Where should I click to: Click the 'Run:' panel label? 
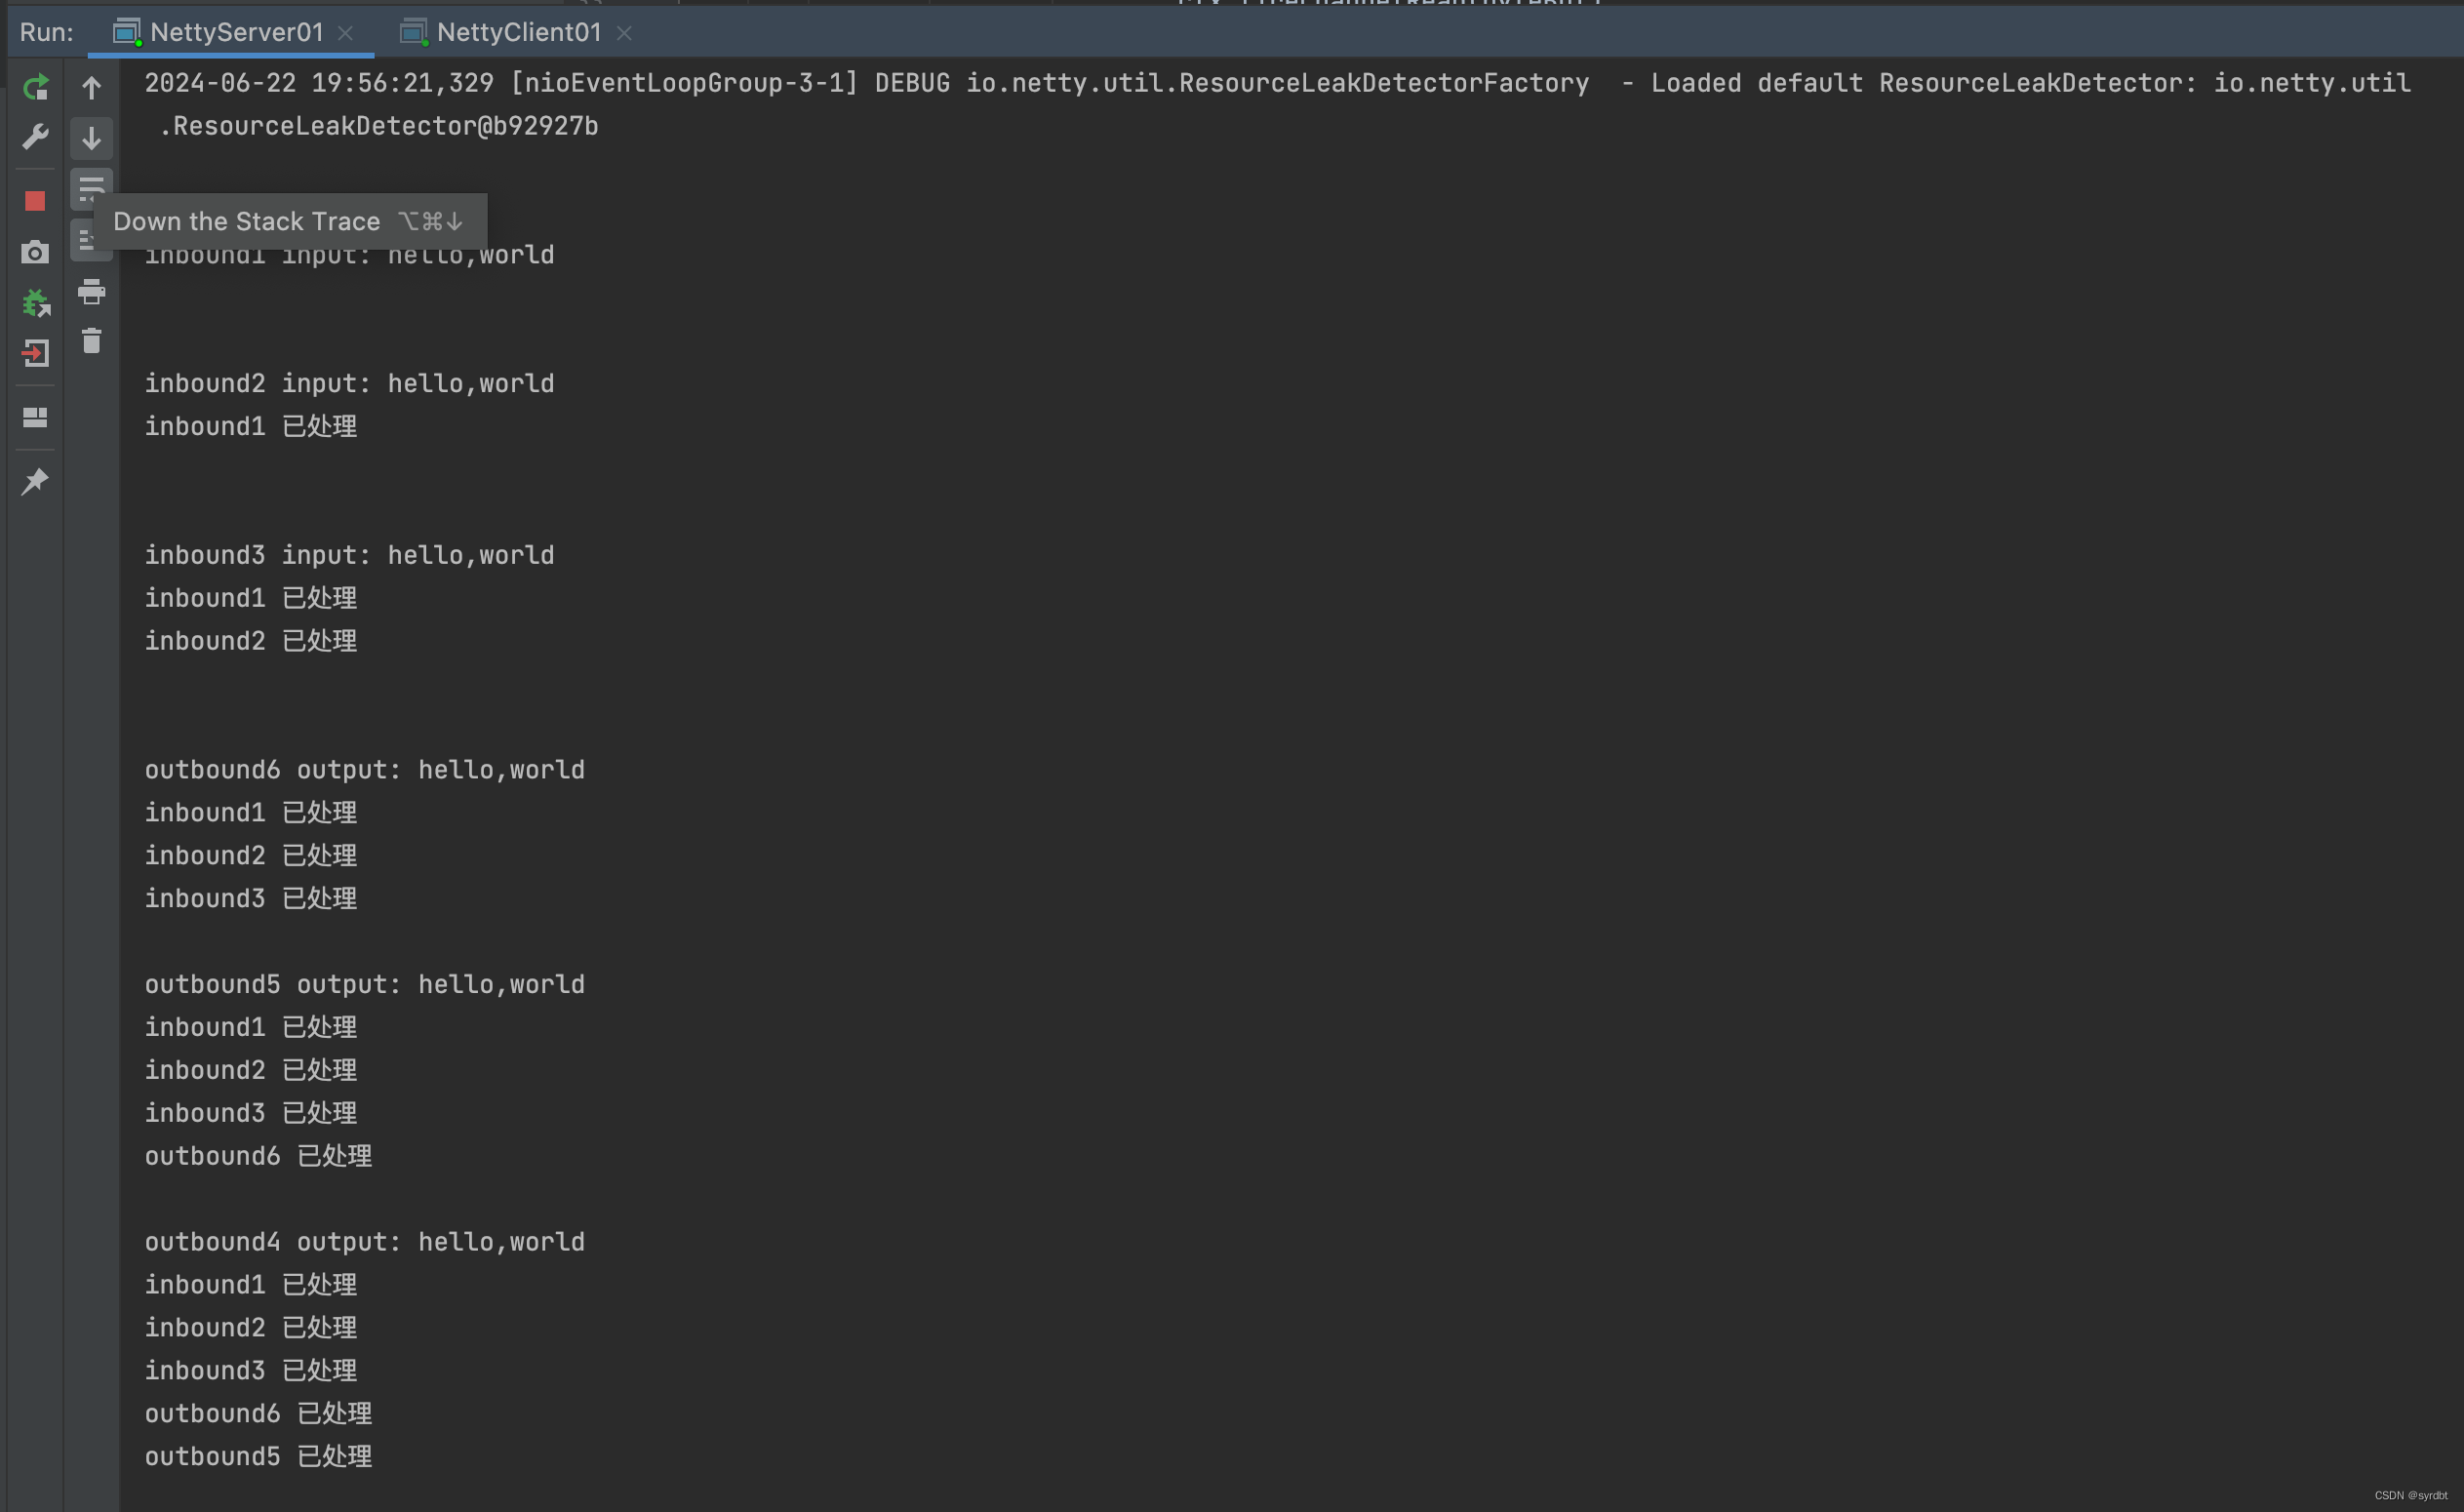click(46, 32)
